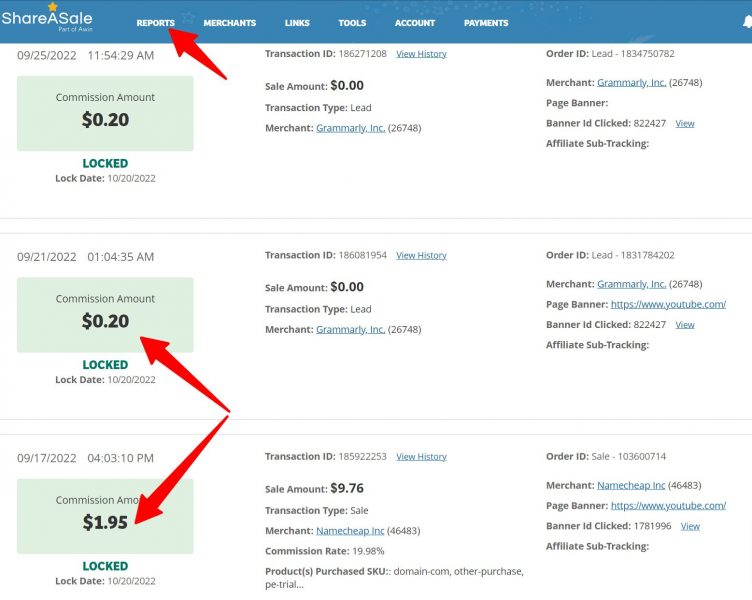Open Namecheap merchant link under transaction 185922253
The height and width of the screenshot is (600, 752).
point(350,531)
